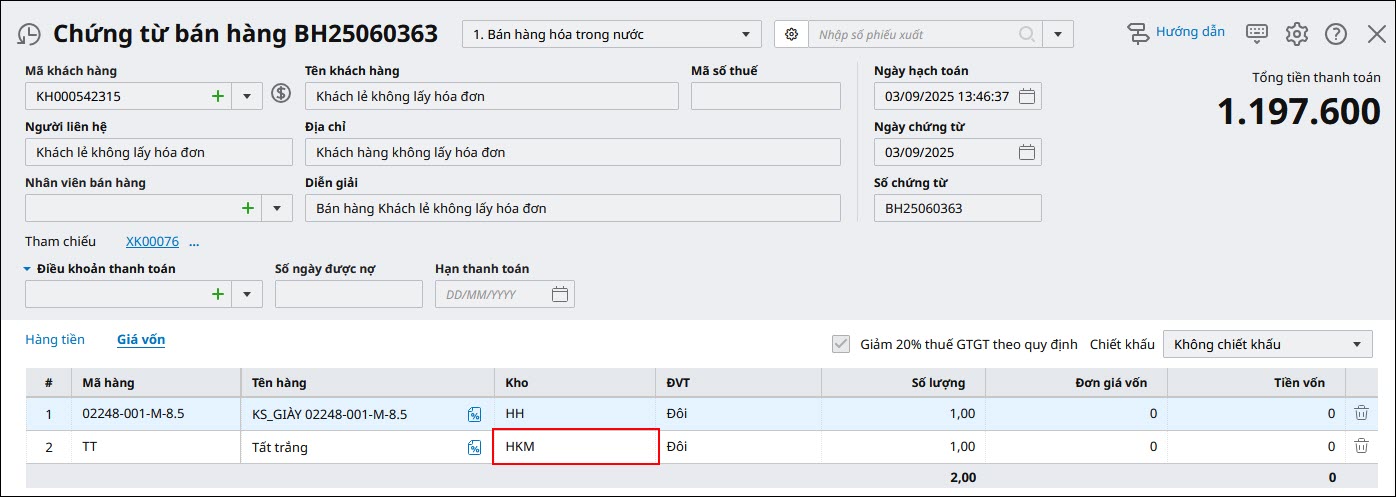Open the help question mark icon
This screenshot has width=1396, height=497.
point(1336,34)
